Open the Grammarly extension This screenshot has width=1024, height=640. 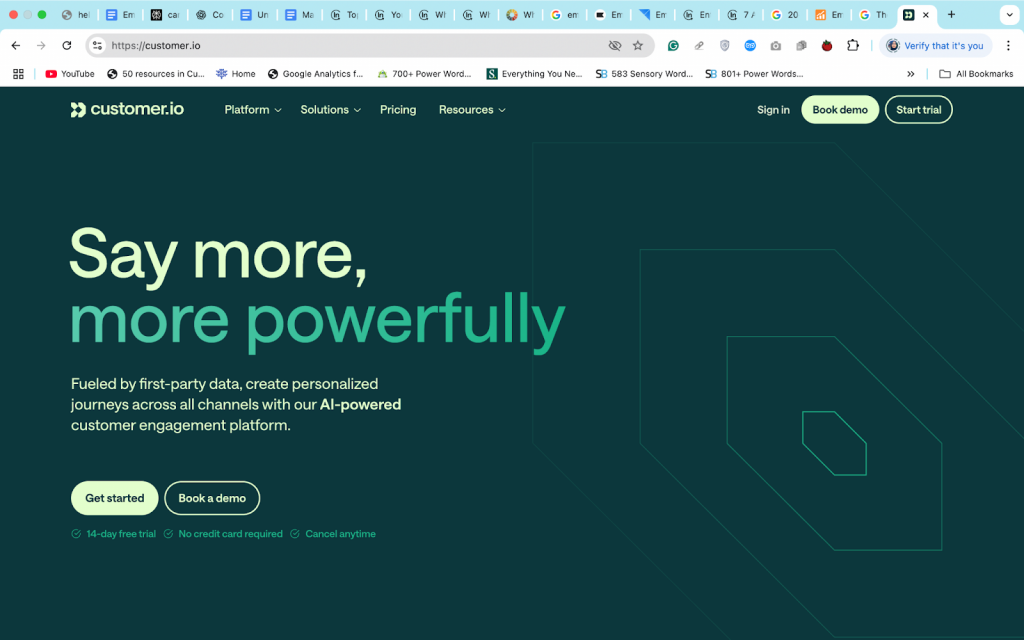[x=673, y=45]
